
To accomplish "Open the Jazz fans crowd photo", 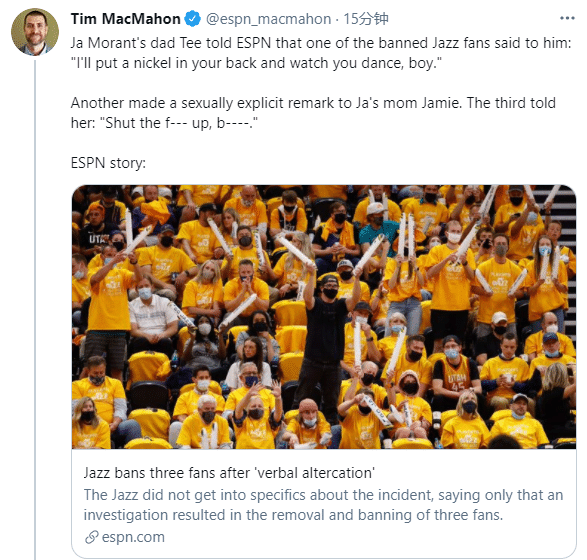I will pyautogui.click(x=324, y=317).
